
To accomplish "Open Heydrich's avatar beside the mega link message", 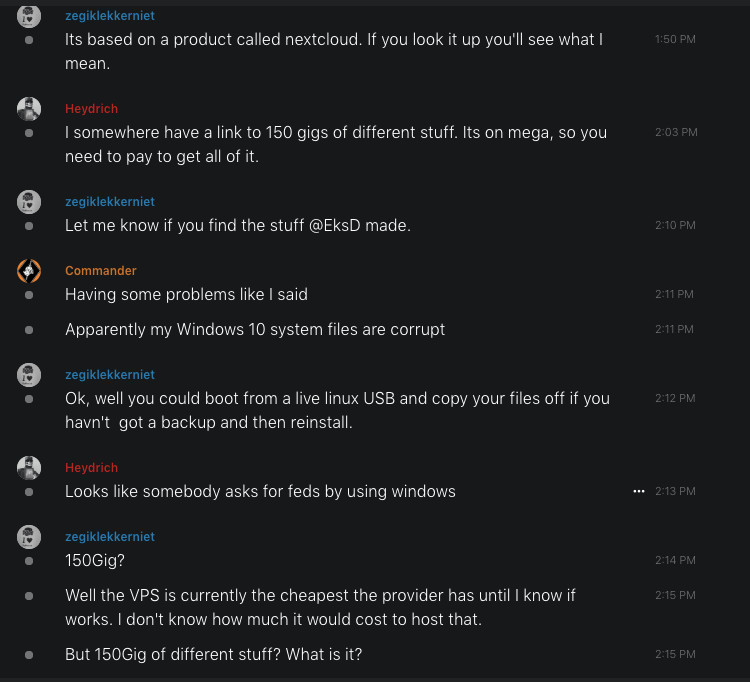I will (29, 109).
